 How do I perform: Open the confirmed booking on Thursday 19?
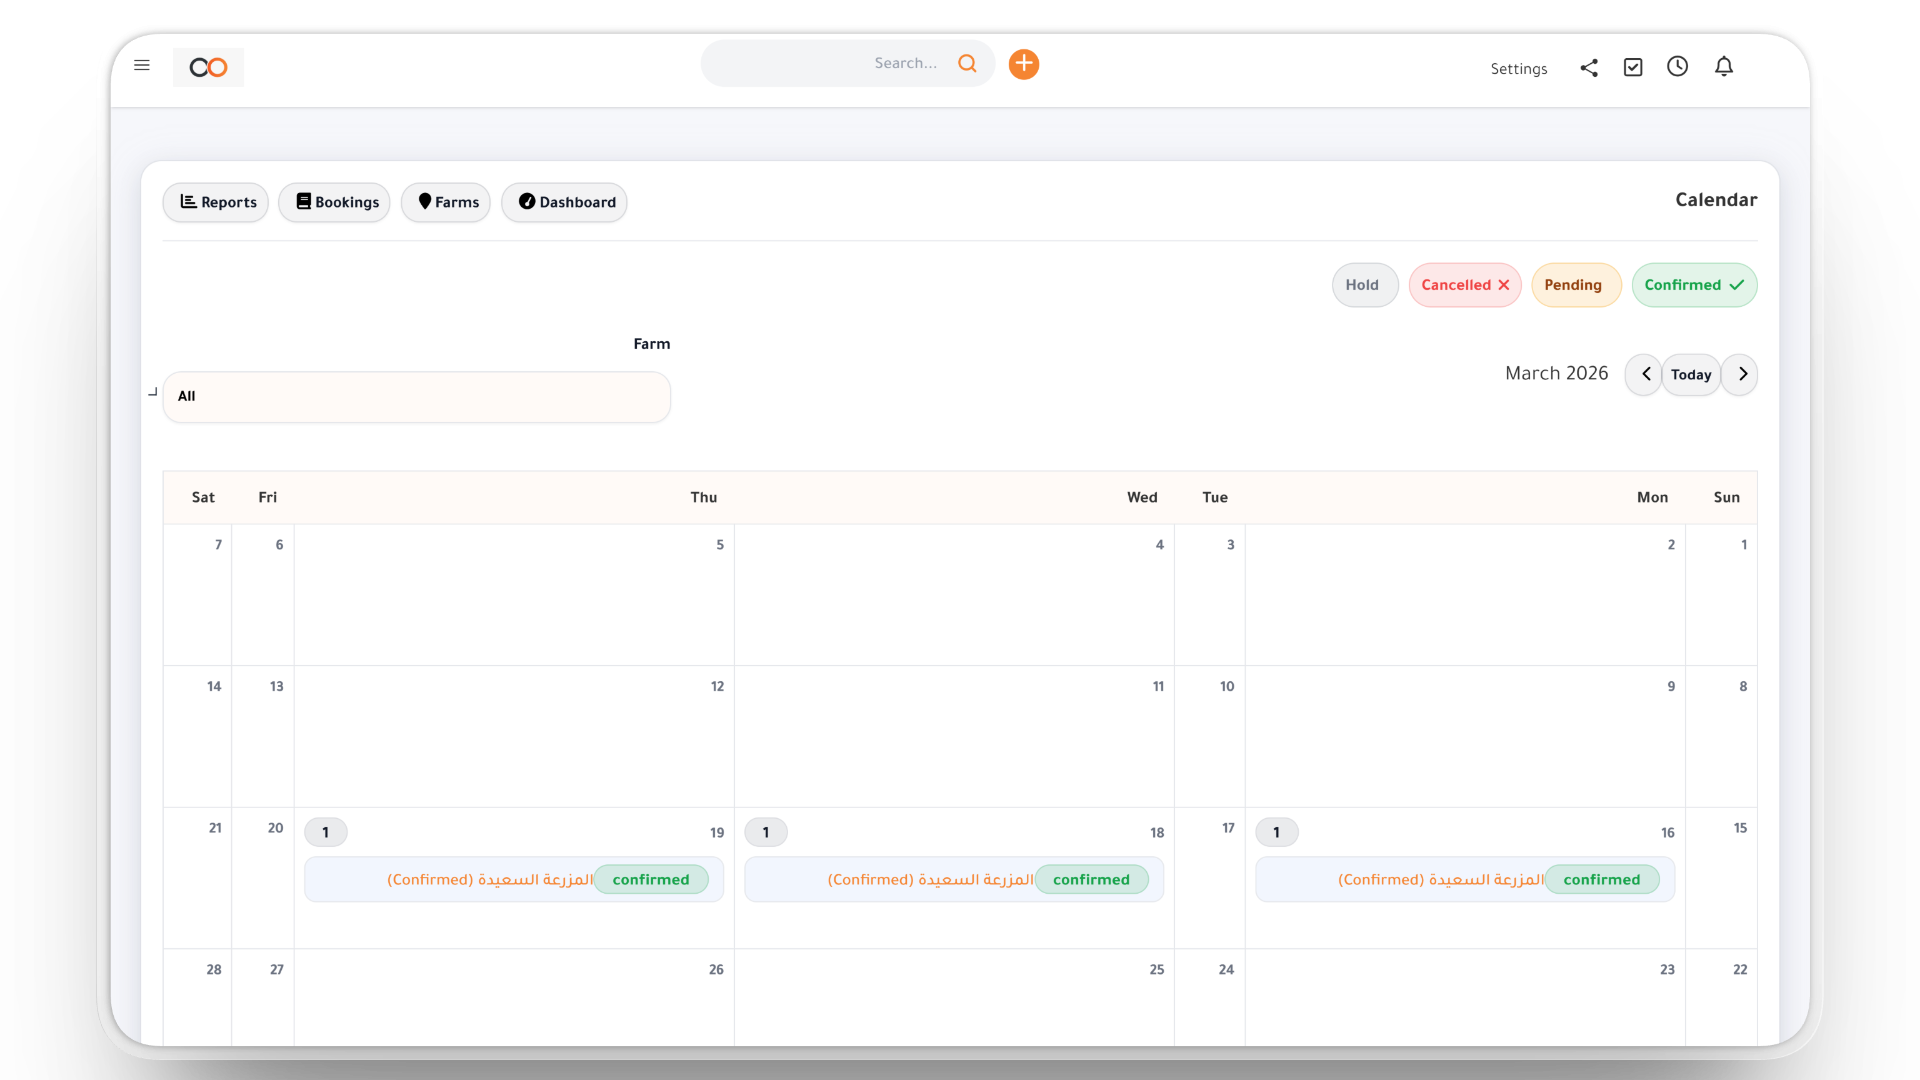(x=513, y=879)
